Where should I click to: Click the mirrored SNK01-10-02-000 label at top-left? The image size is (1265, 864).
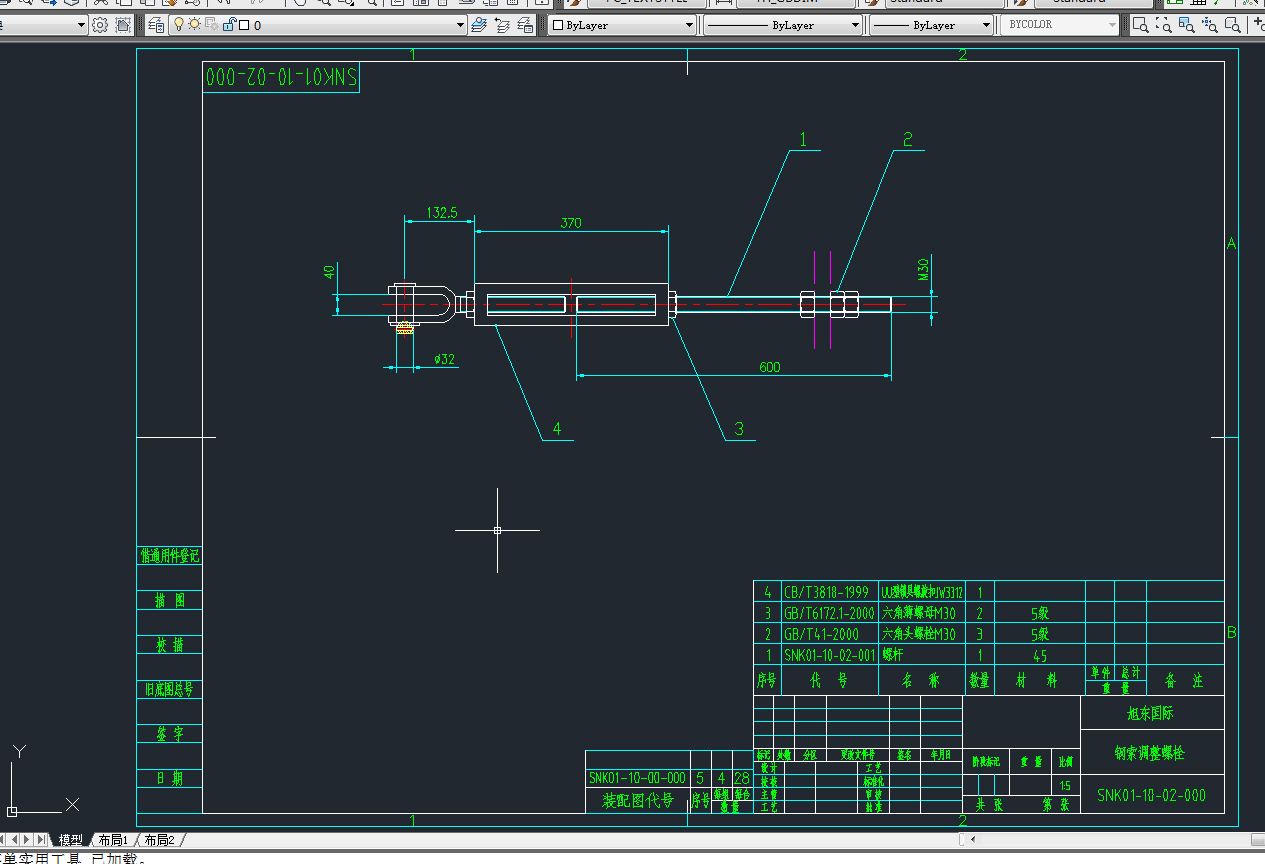[x=281, y=77]
